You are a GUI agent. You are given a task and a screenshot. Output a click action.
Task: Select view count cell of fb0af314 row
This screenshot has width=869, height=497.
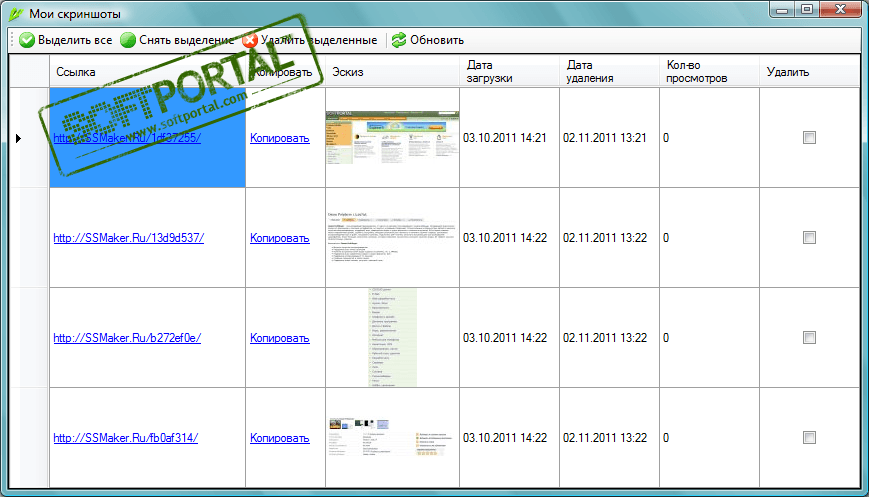(x=709, y=438)
